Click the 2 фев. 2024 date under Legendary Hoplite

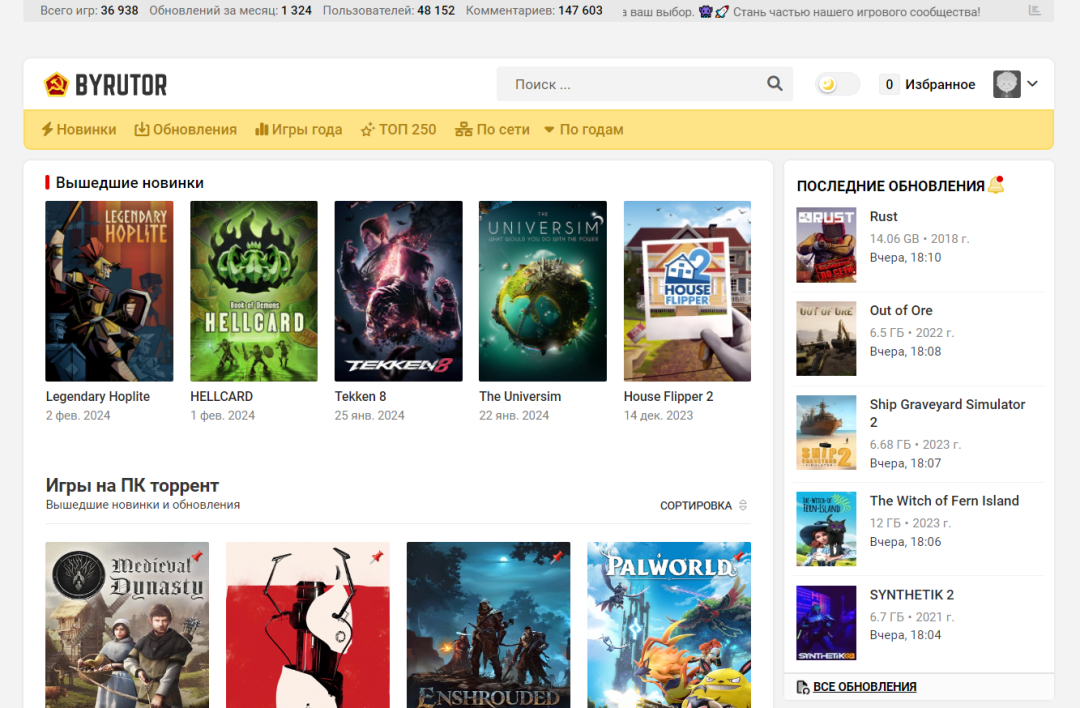tap(78, 415)
